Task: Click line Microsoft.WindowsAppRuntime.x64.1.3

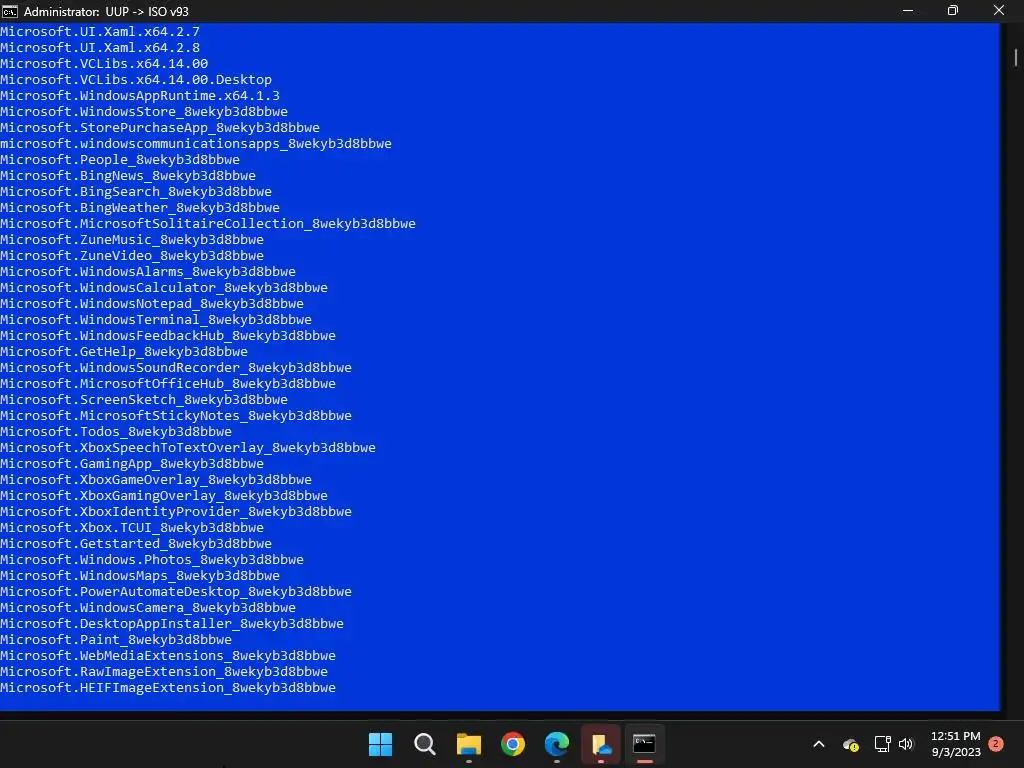Action: [140, 95]
